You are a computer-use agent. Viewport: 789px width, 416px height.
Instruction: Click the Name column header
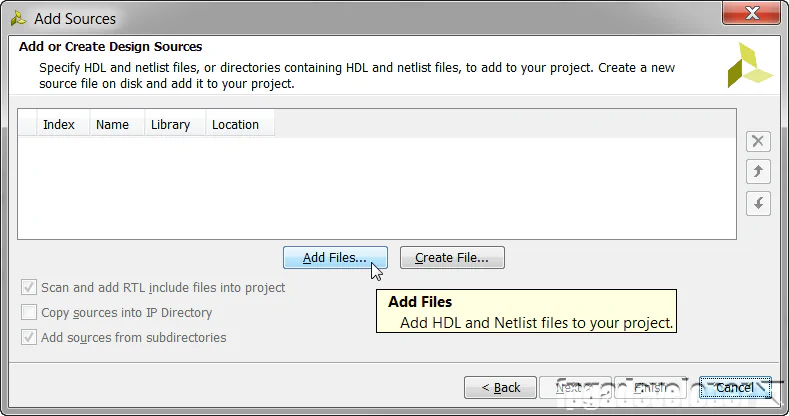click(x=112, y=125)
